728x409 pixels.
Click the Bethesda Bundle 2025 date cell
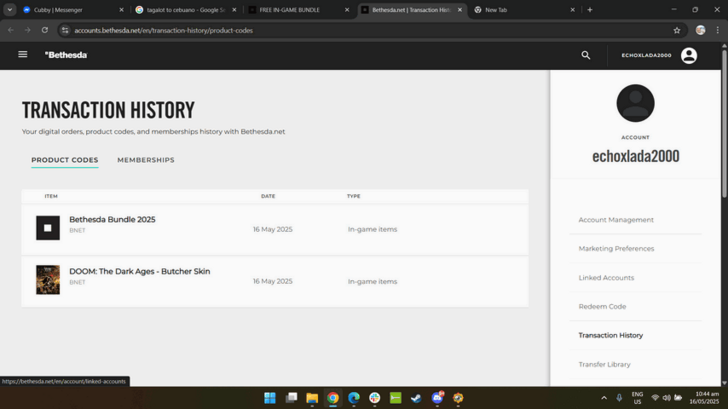pyautogui.click(x=273, y=229)
